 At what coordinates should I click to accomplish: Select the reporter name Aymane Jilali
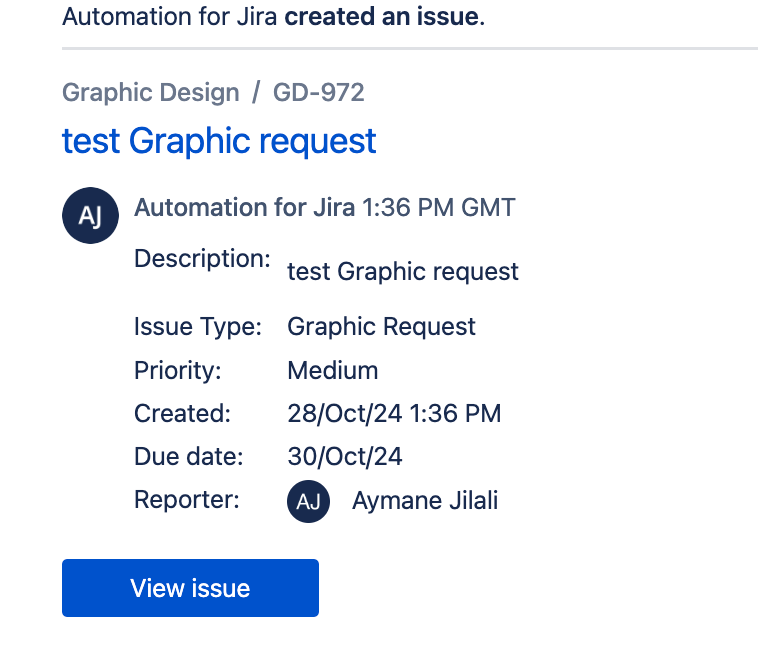pos(425,500)
